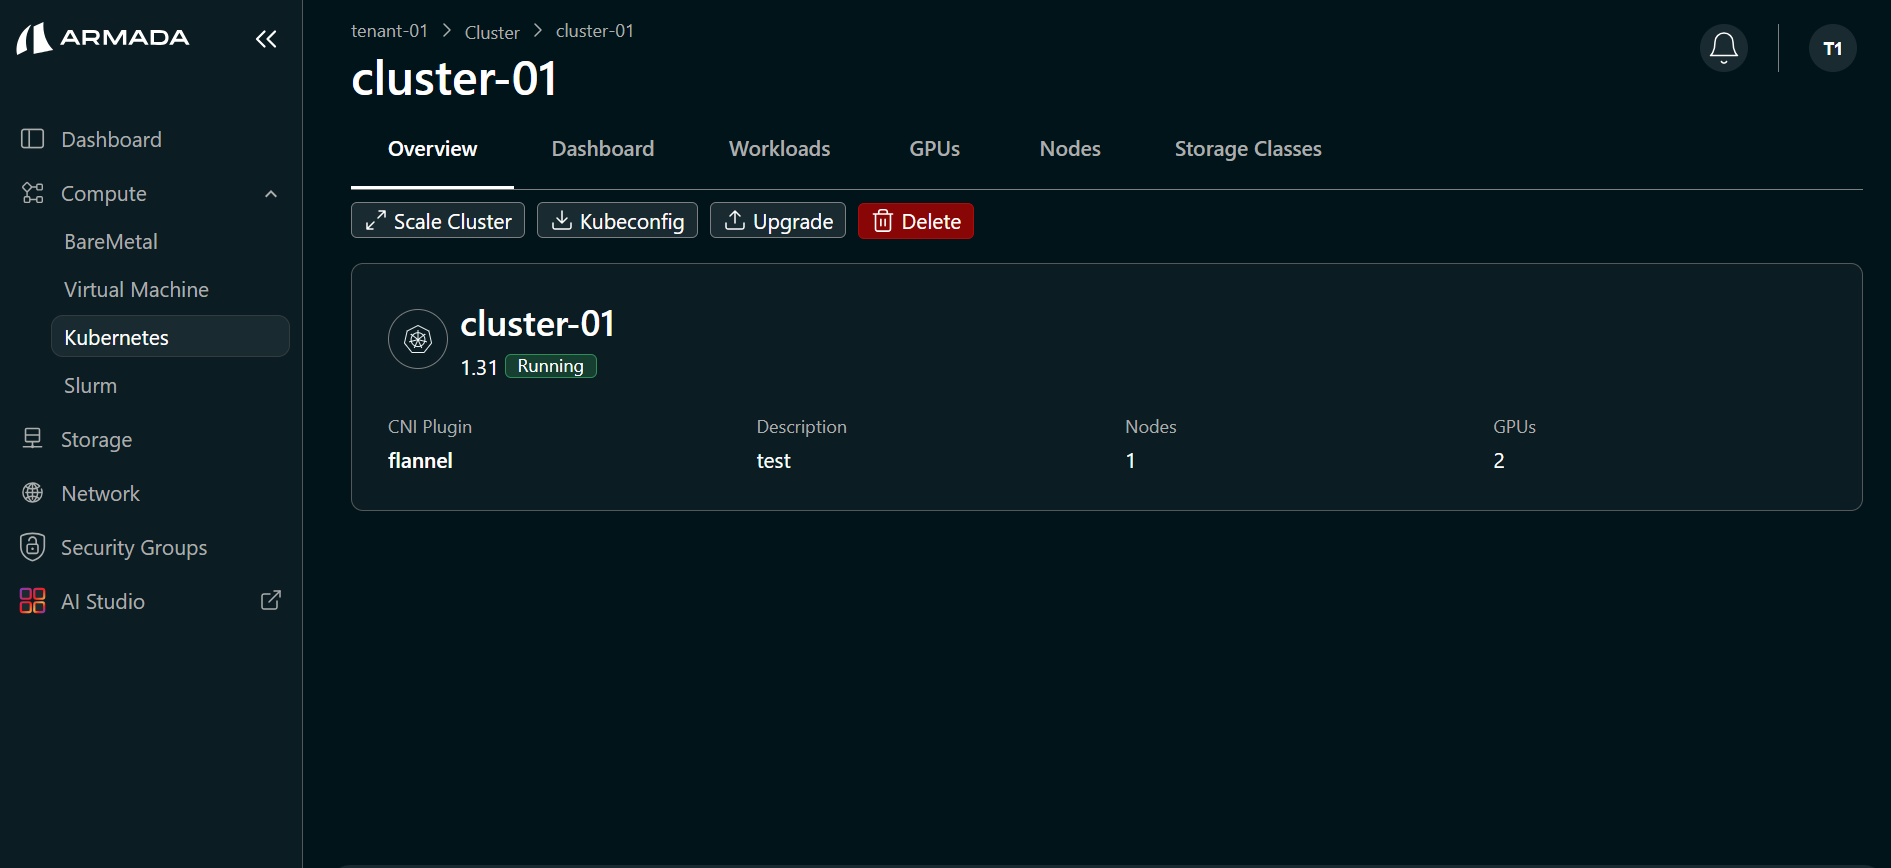Open the notifications bell
The image size is (1891, 868).
pos(1724,48)
